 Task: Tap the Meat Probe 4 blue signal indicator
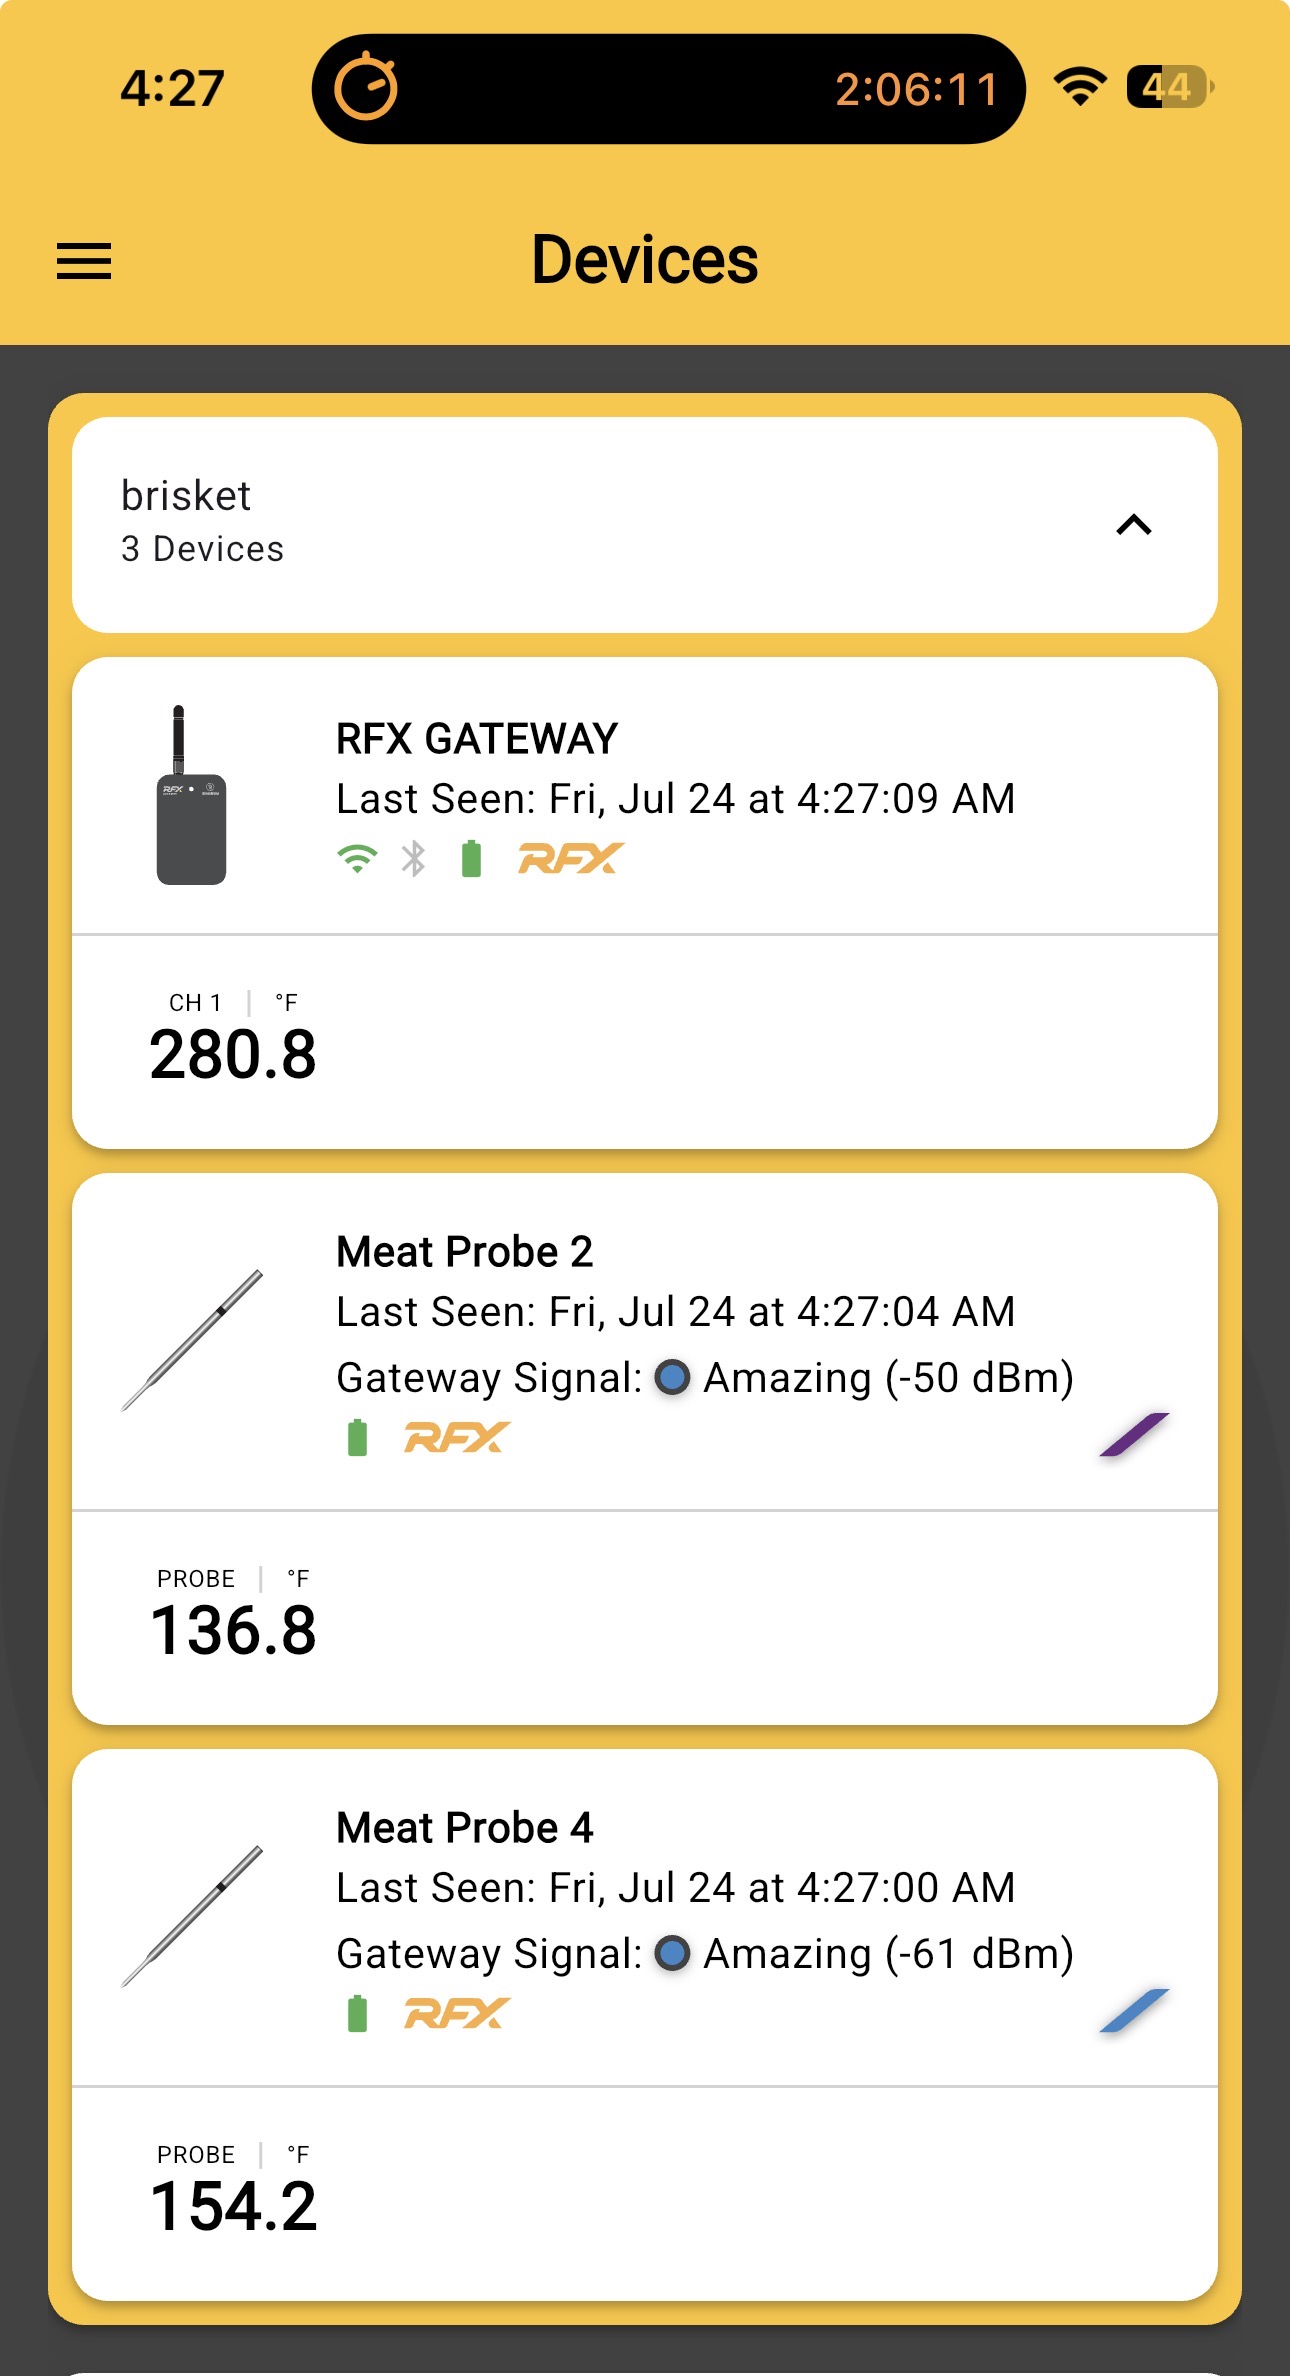coord(672,1953)
